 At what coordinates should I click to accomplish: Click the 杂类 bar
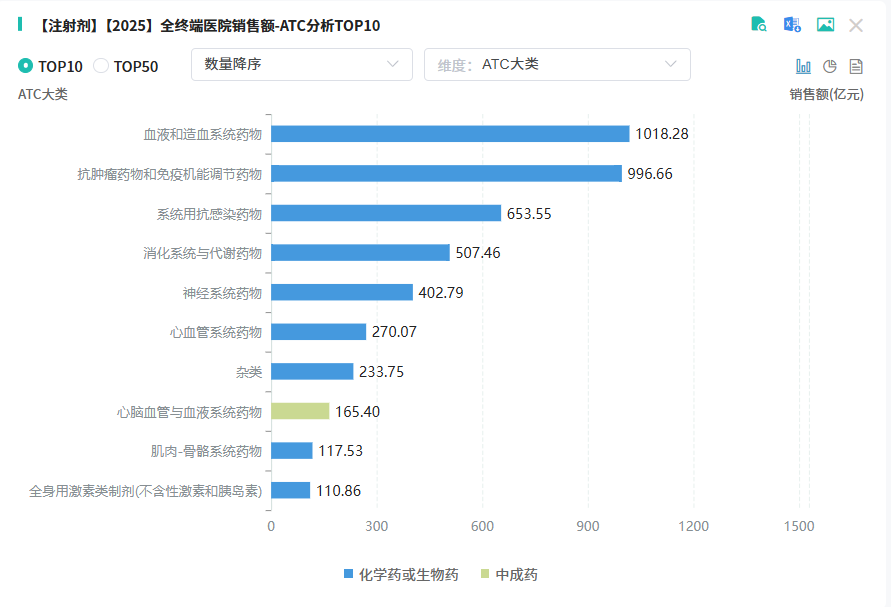point(312,371)
